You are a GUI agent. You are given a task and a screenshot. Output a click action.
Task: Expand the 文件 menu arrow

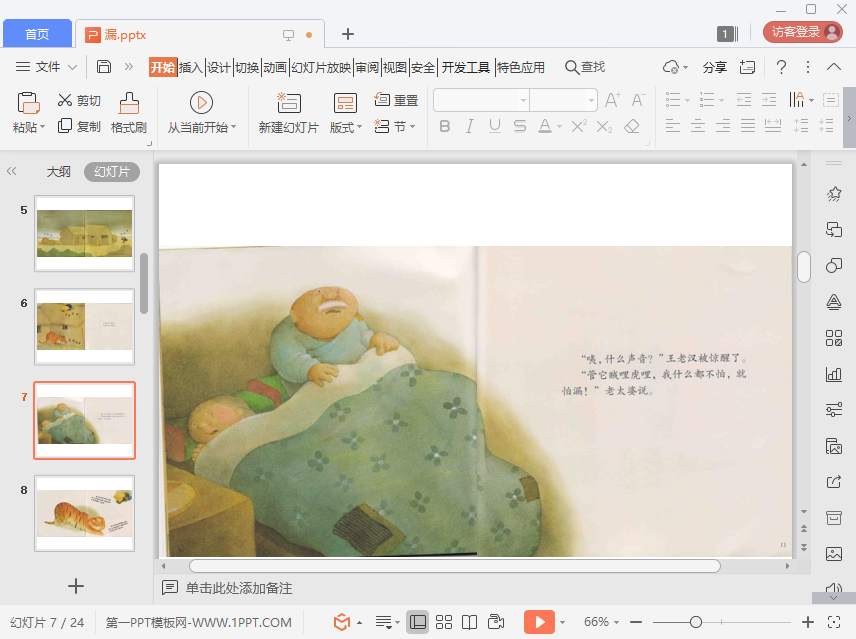(x=72, y=67)
